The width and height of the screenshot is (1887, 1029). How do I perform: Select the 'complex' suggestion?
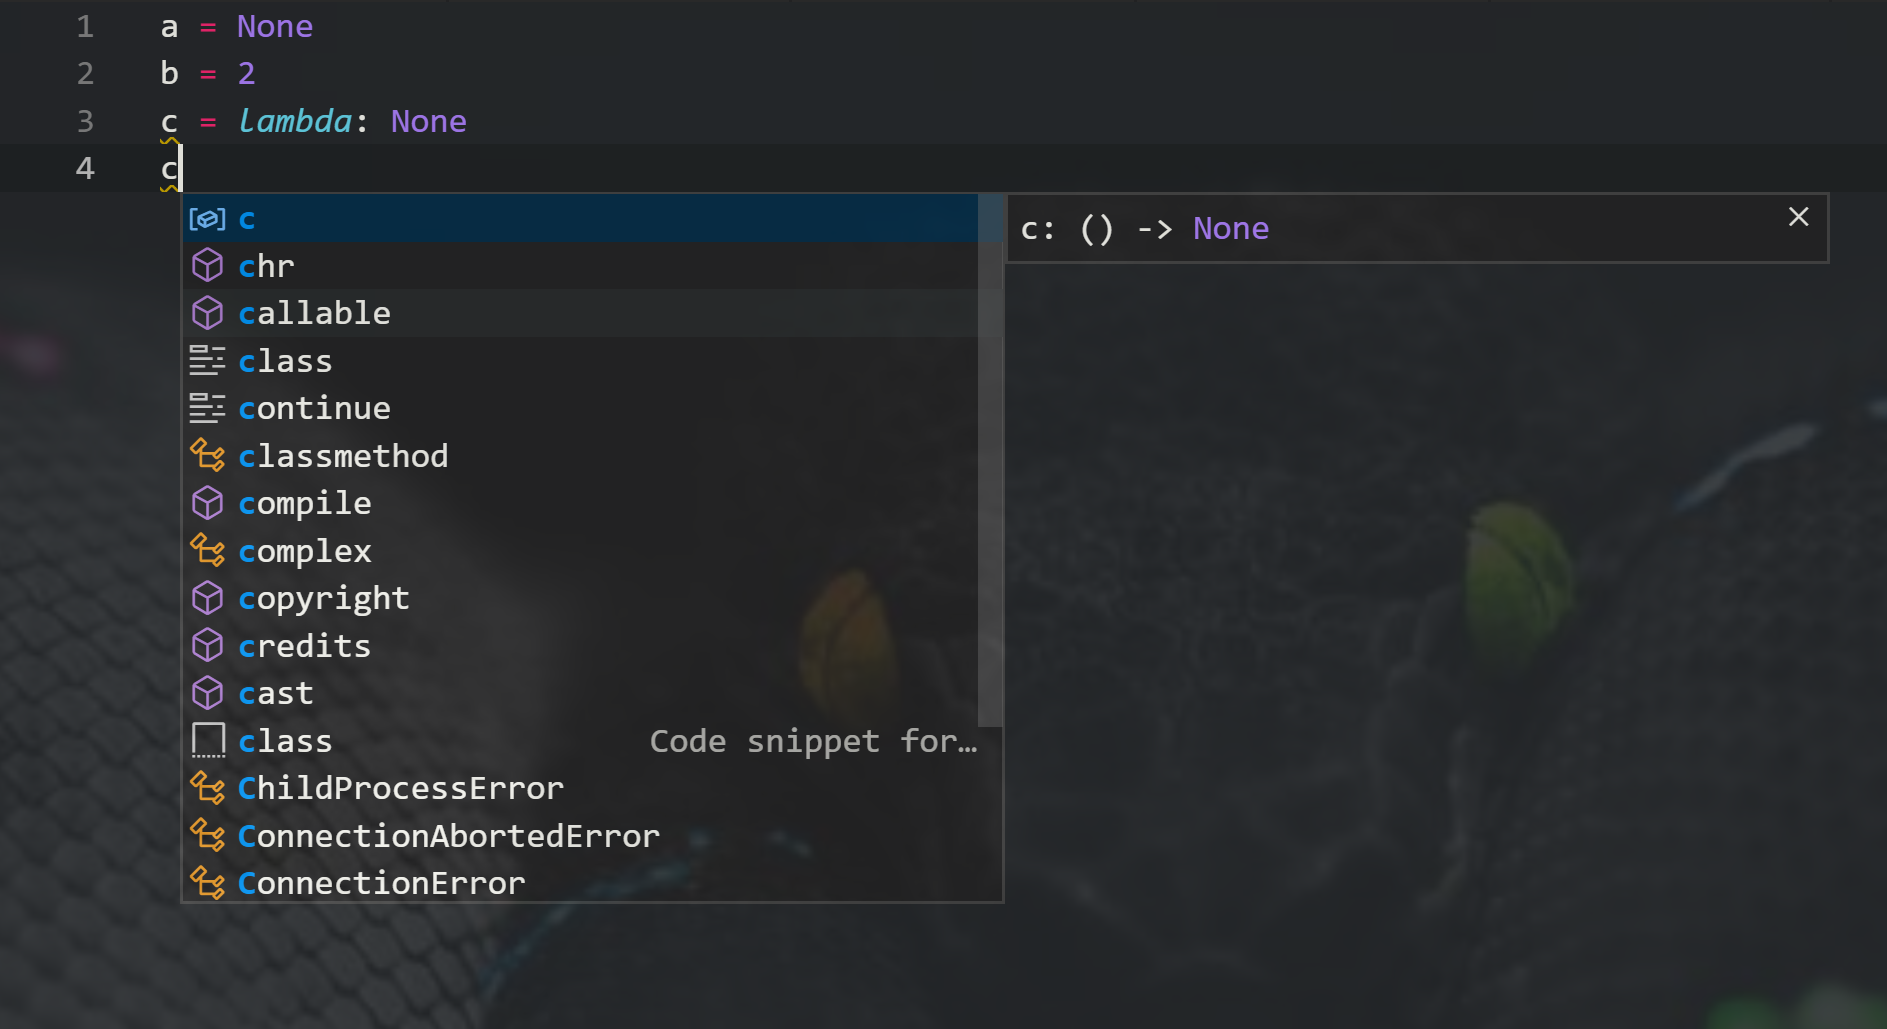click(581, 551)
